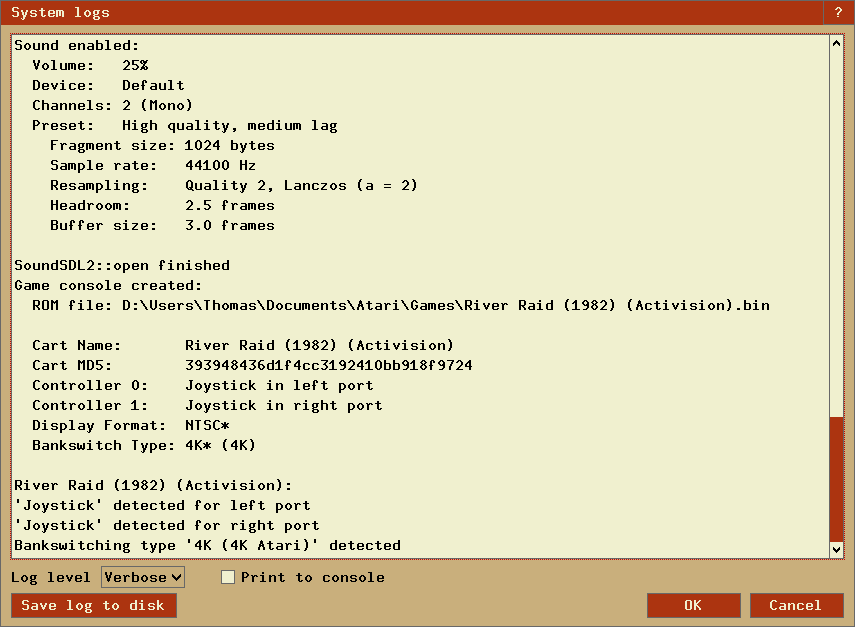Click the 'Device: Default' log line

coord(108,86)
